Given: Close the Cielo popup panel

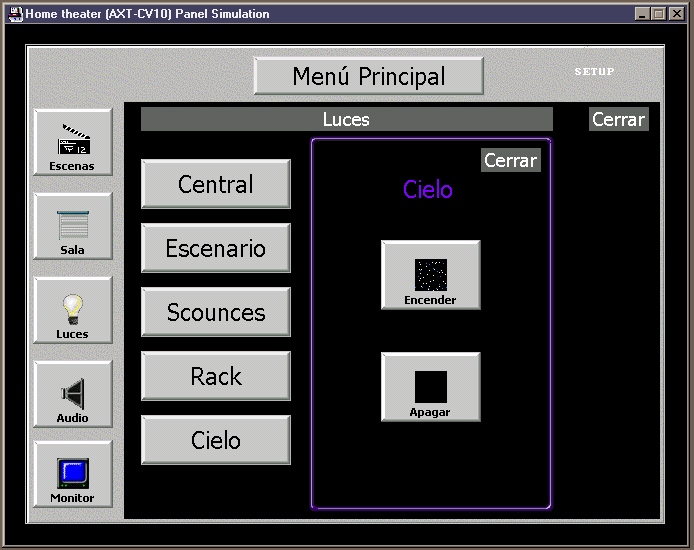Looking at the screenshot, I should pos(510,160).
